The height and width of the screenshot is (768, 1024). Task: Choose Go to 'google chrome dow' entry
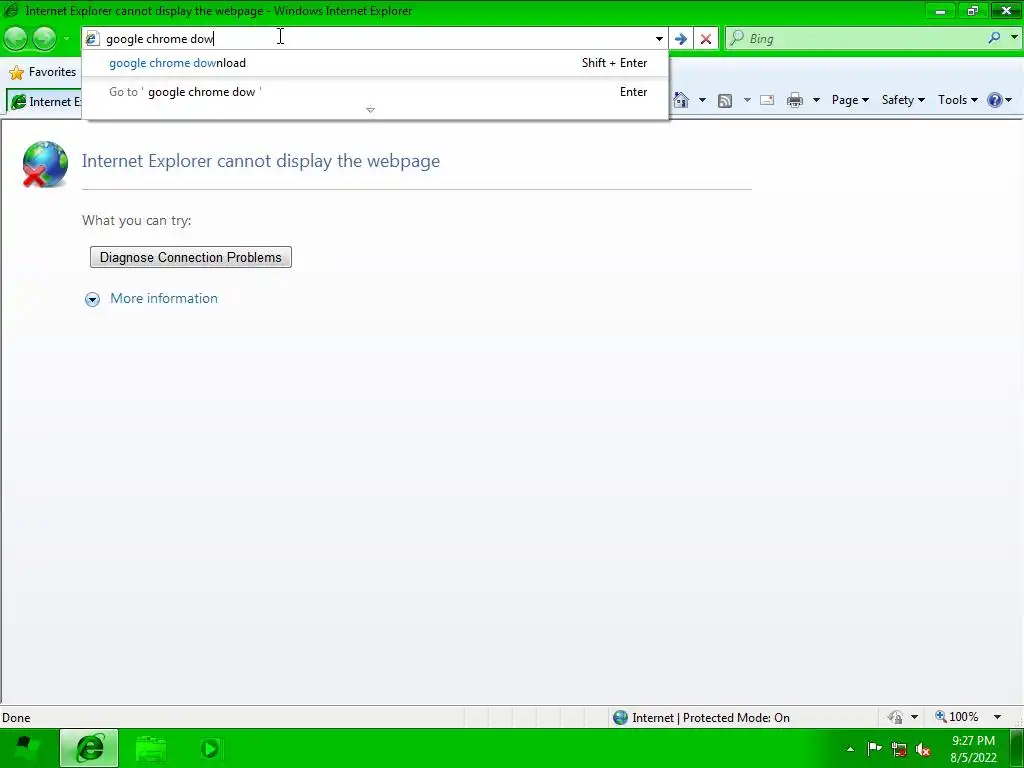click(376, 92)
